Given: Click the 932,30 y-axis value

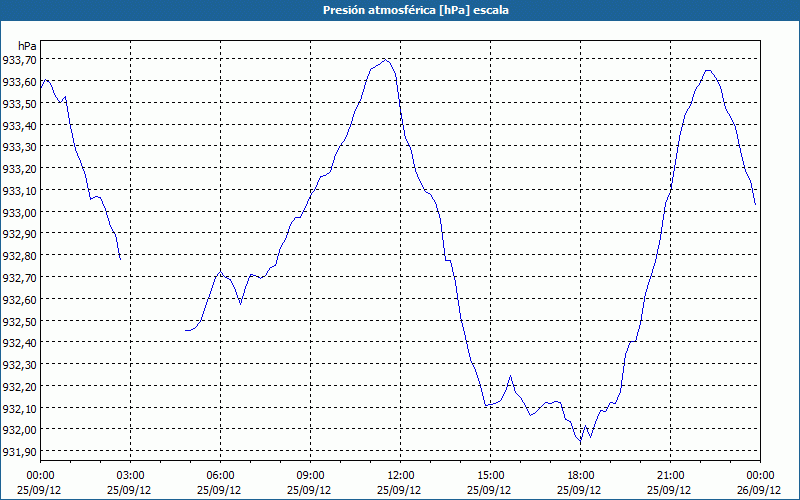Looking at the screenshot, I should (x=19, y=364).
